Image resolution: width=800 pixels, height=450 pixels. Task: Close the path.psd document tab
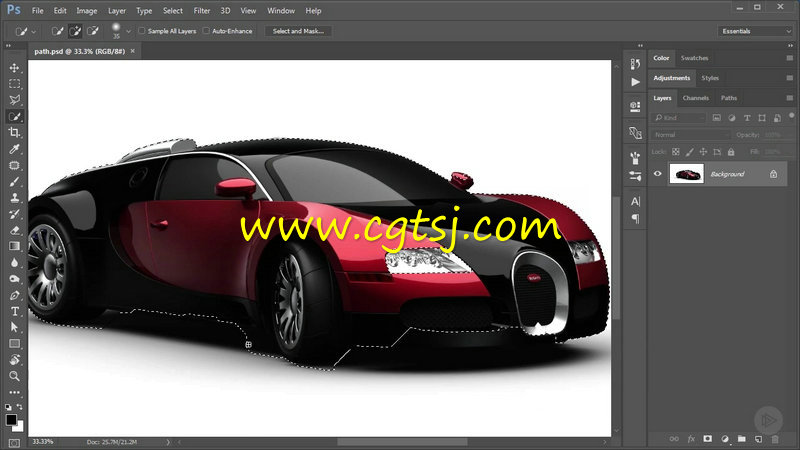pos(133,51)
